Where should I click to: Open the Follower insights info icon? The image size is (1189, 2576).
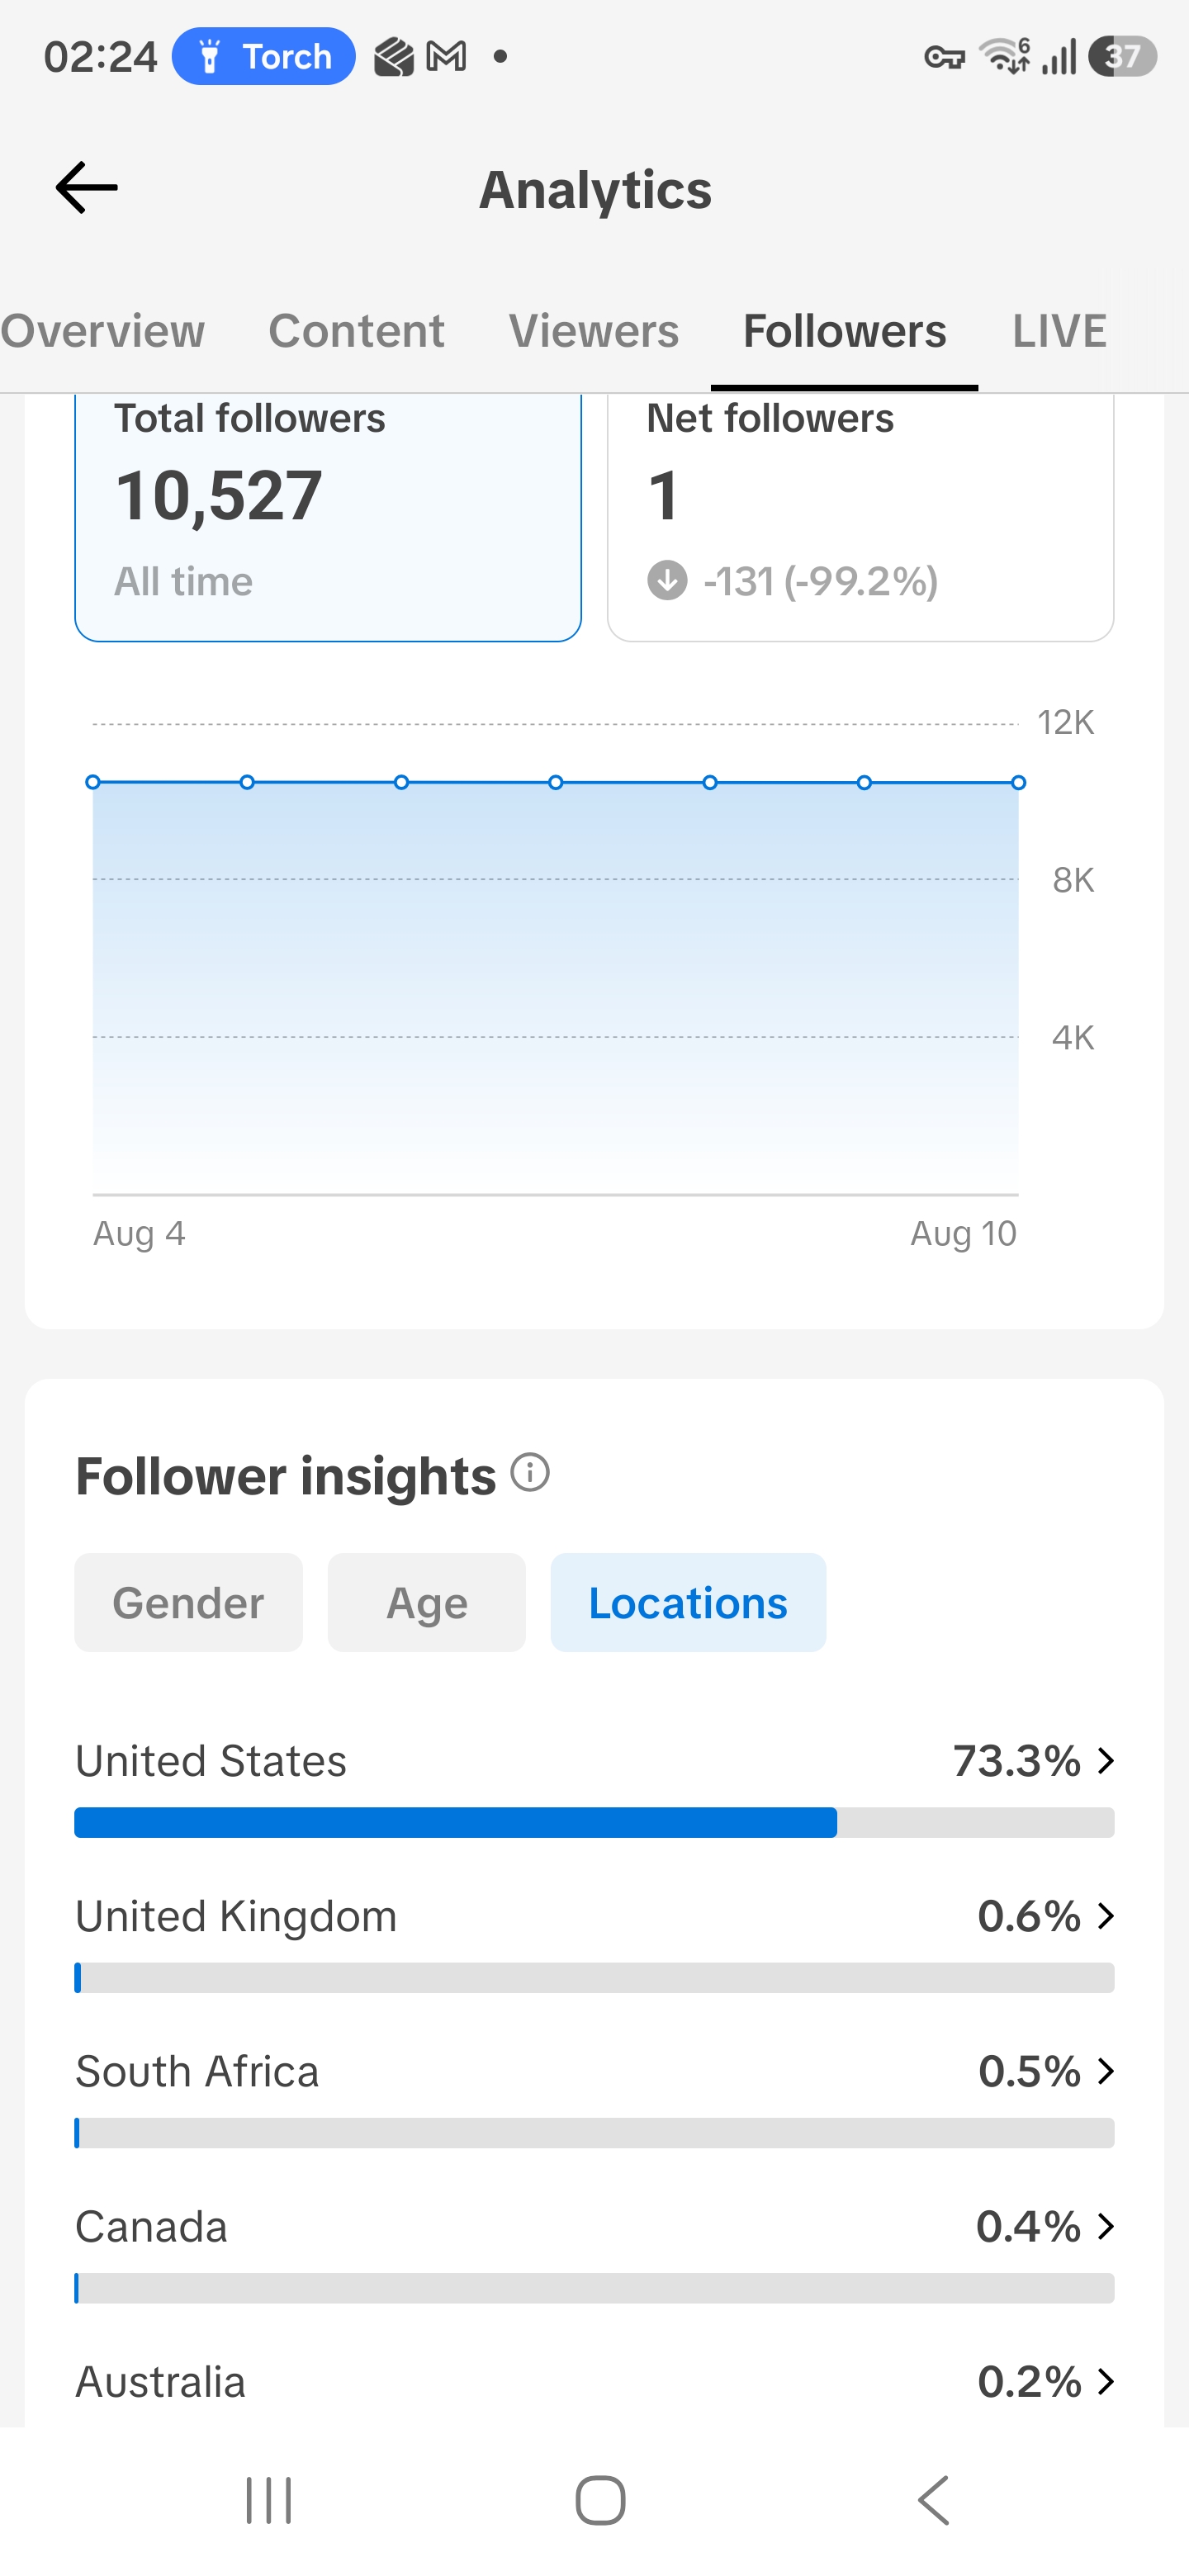coord(530,1473)
